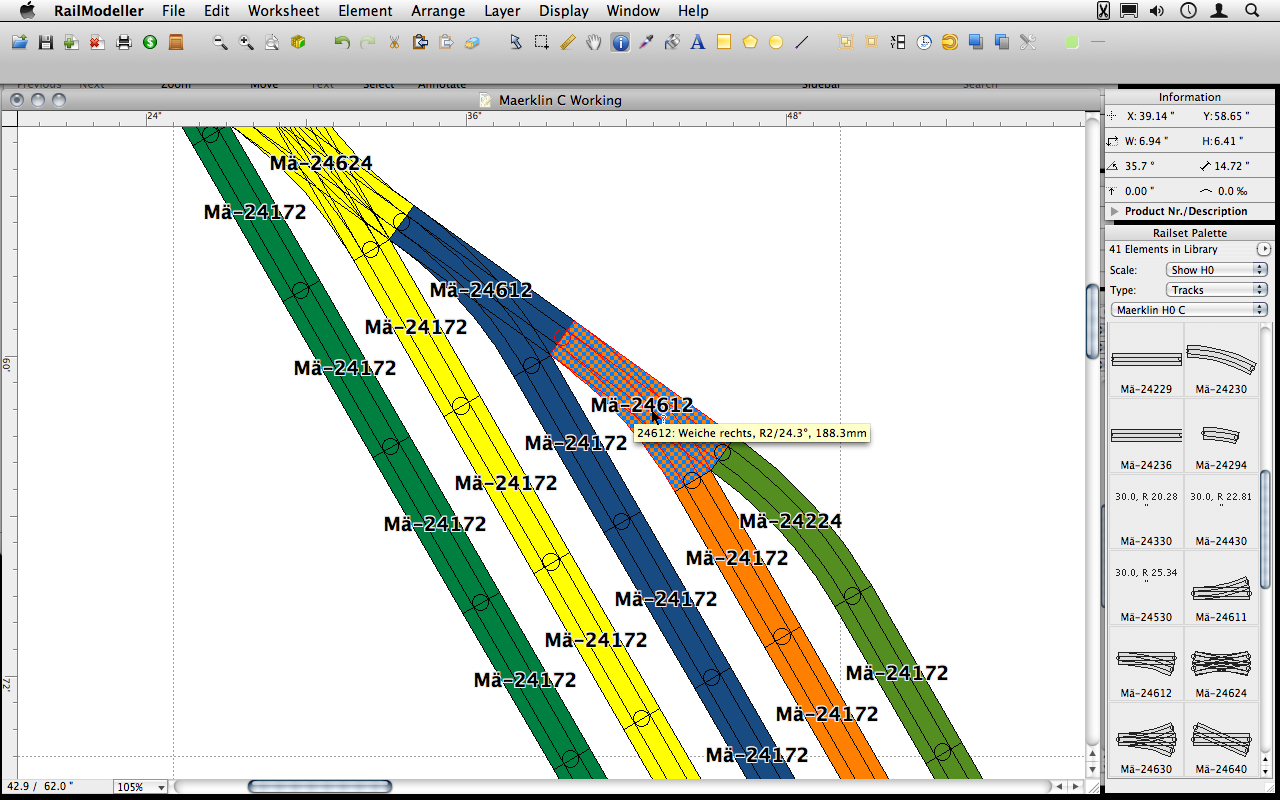Click the Undo arrow icon
The width and height of the screenshot is (1280, 800).
pos(342,42)
